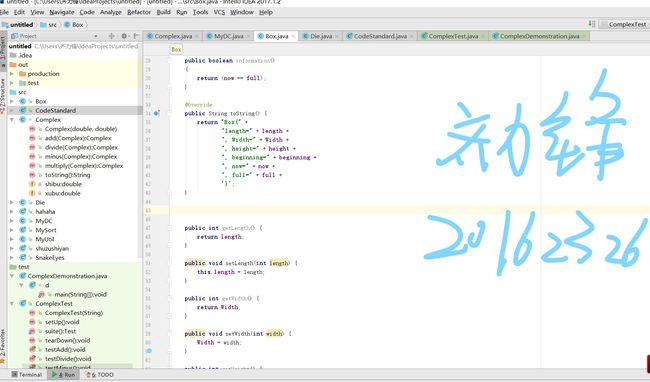Click the Box class breadcrumb label in editor
This screenshot has width=650, height=382.
tap(176, 49)
